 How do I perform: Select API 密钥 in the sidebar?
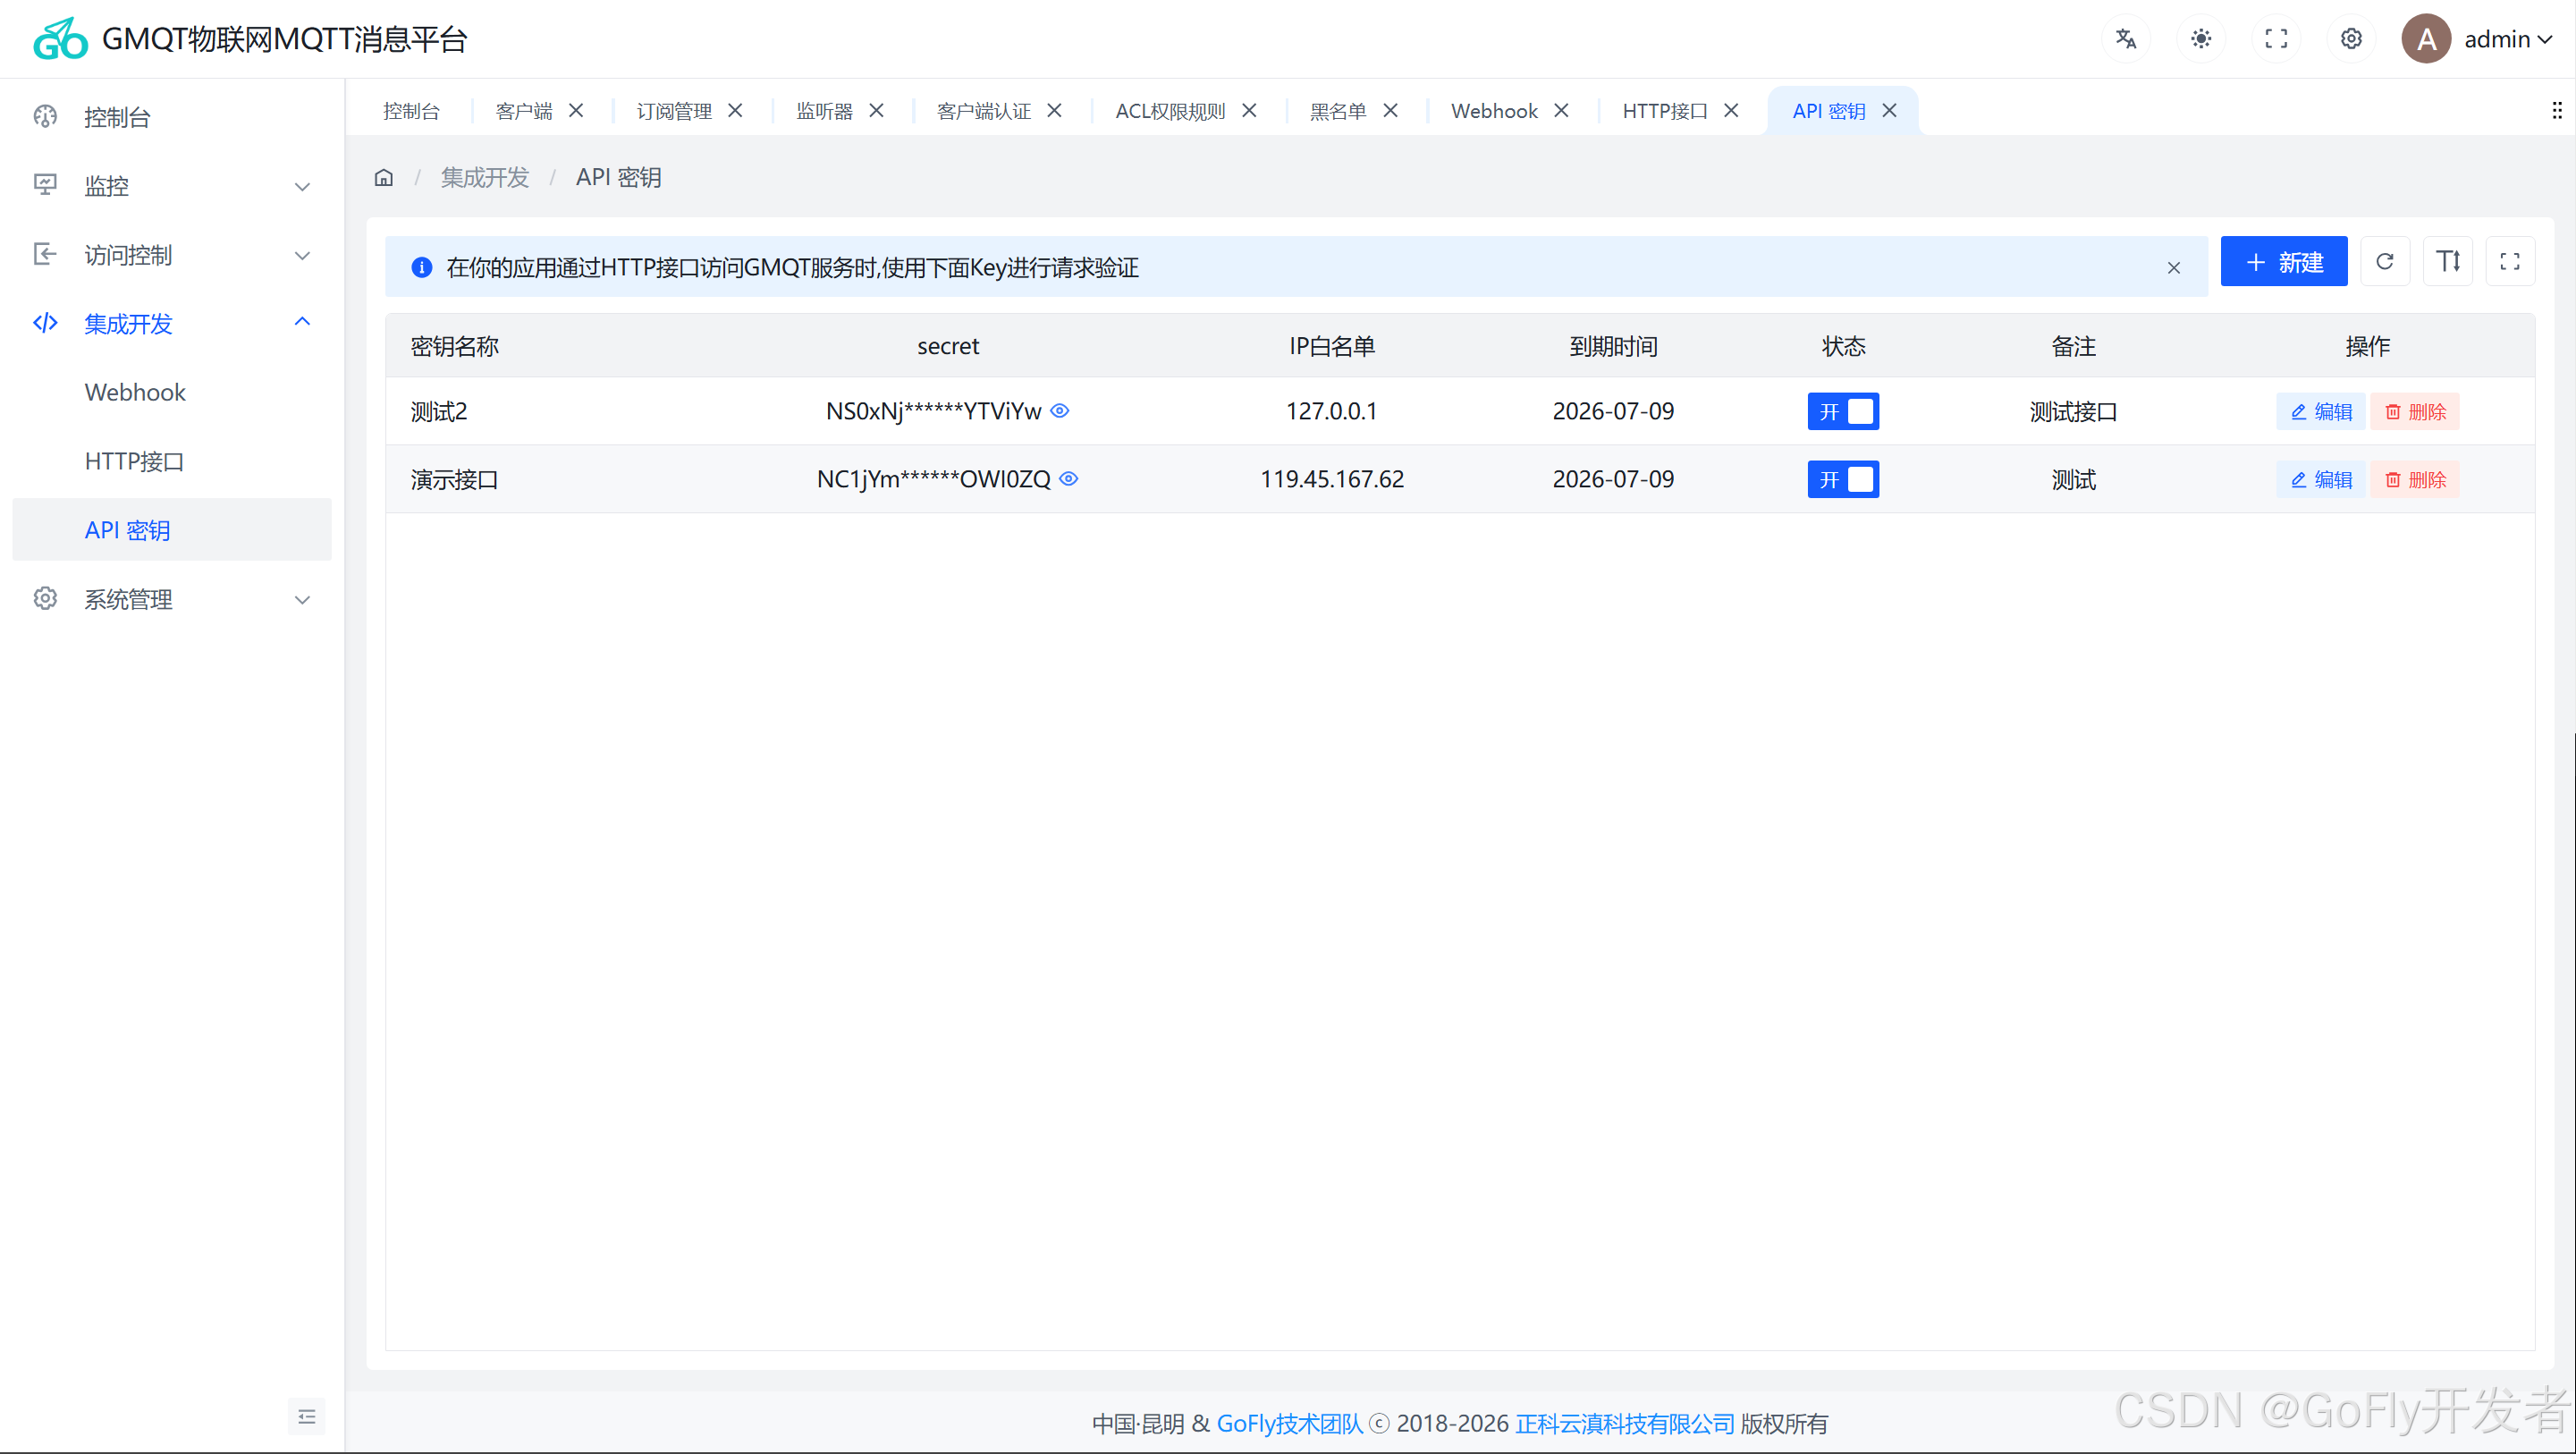point(172,530)
